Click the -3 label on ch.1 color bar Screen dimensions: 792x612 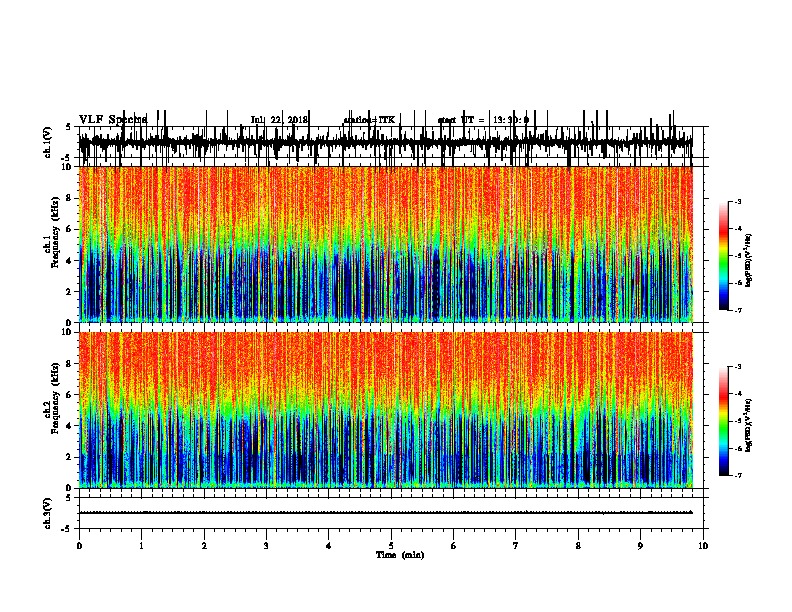click(737, 201)
